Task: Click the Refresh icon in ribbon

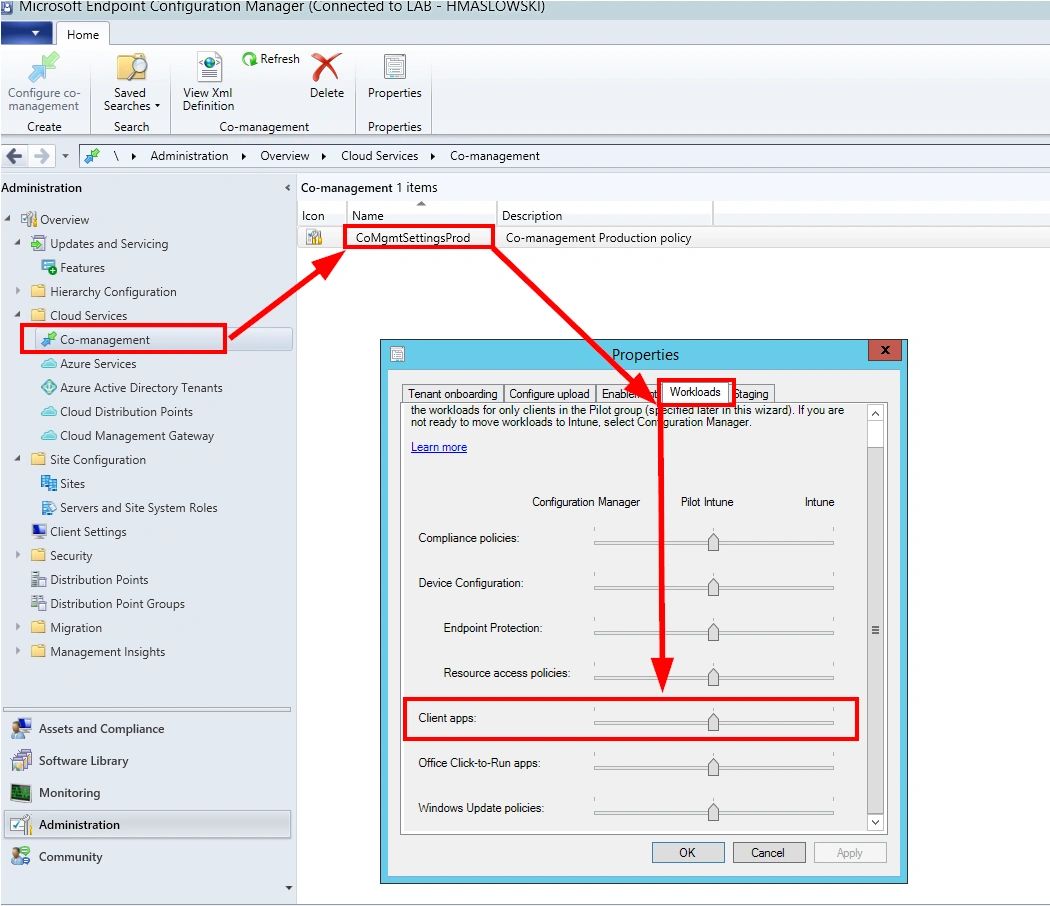Action: pos(250,60)
